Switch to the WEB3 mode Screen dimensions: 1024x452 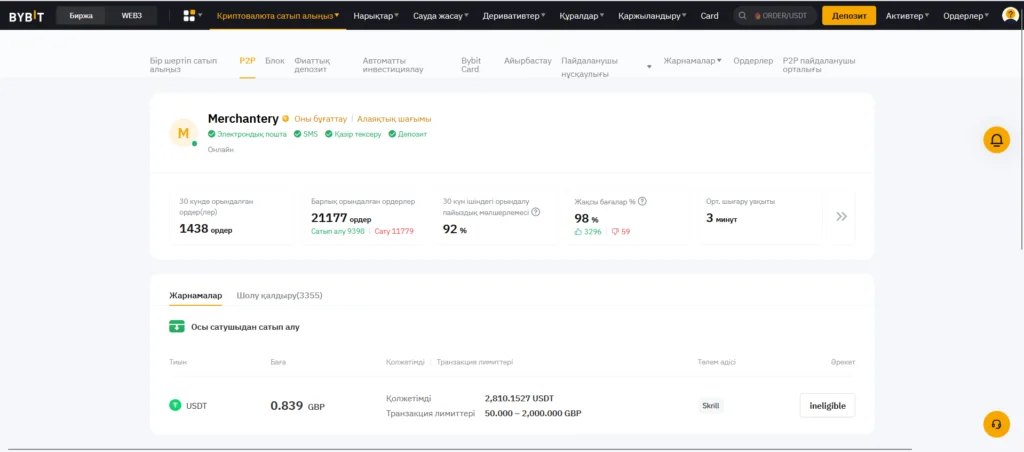click(132, 16)
